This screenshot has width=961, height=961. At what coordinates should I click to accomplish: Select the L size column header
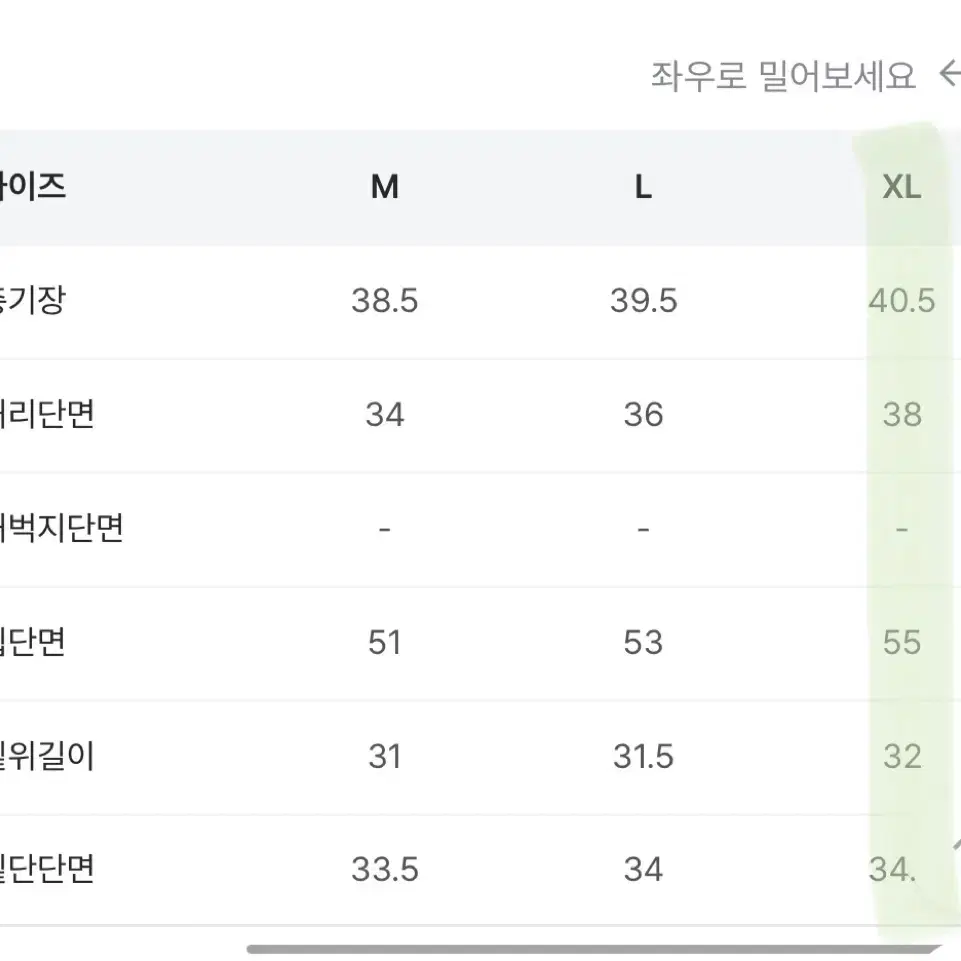coord(643,186)
